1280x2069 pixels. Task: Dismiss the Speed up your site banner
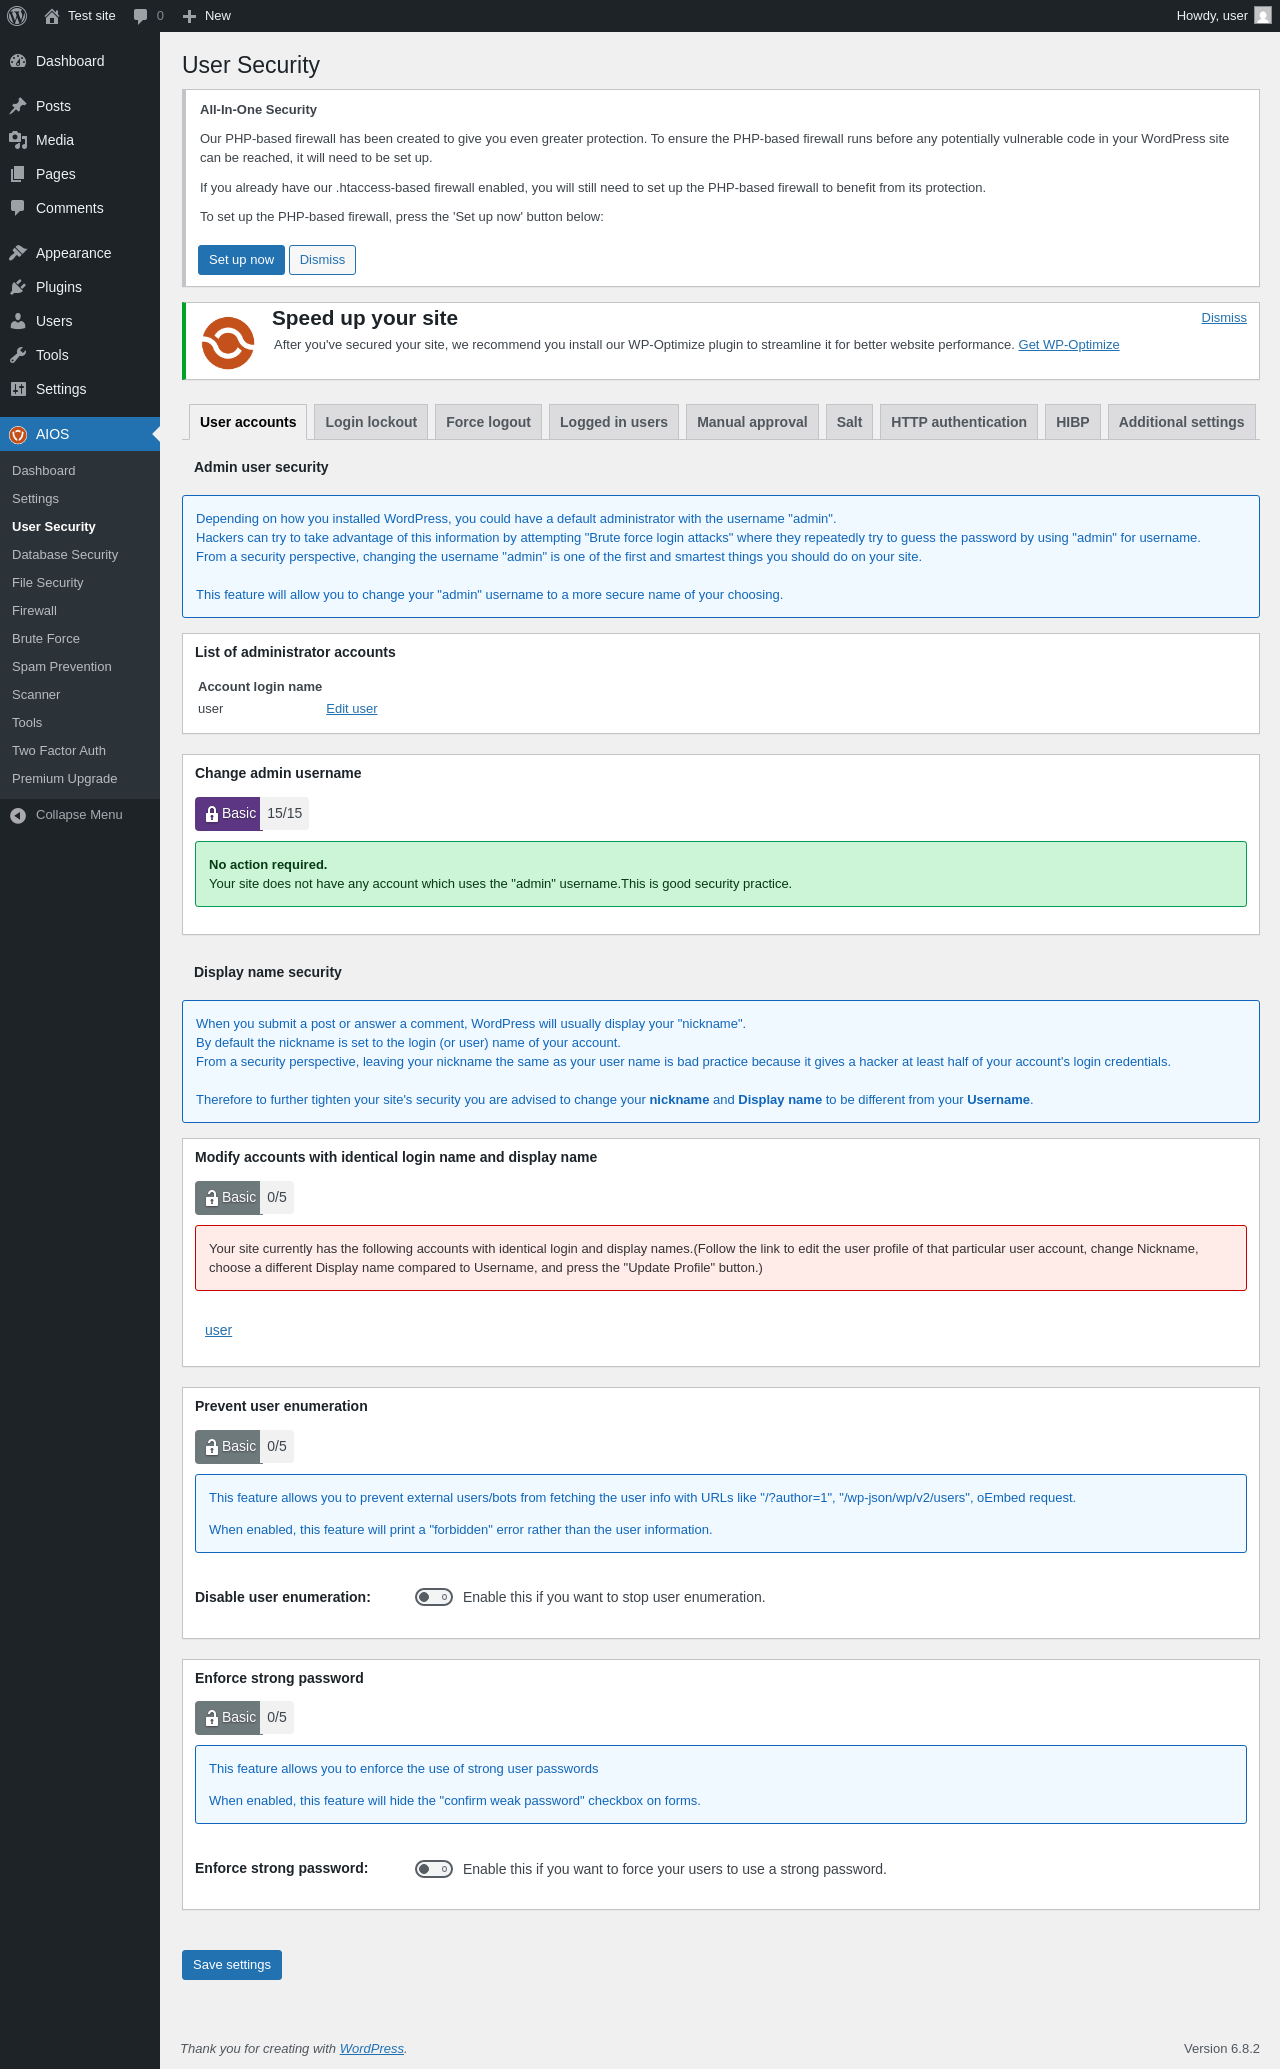point(1224,318)
